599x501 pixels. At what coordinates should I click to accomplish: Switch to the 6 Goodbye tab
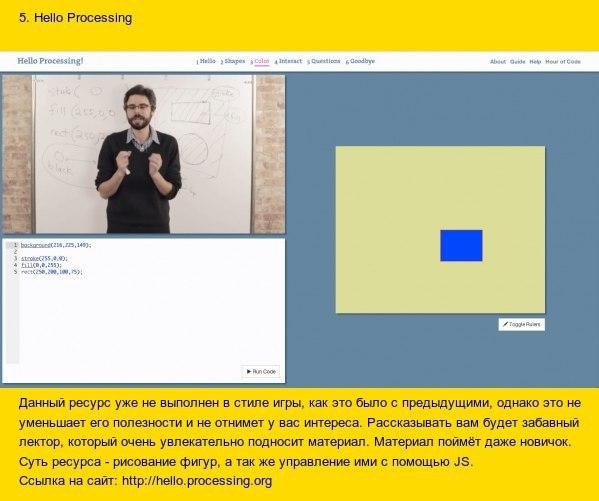click(x=360, y=61)
